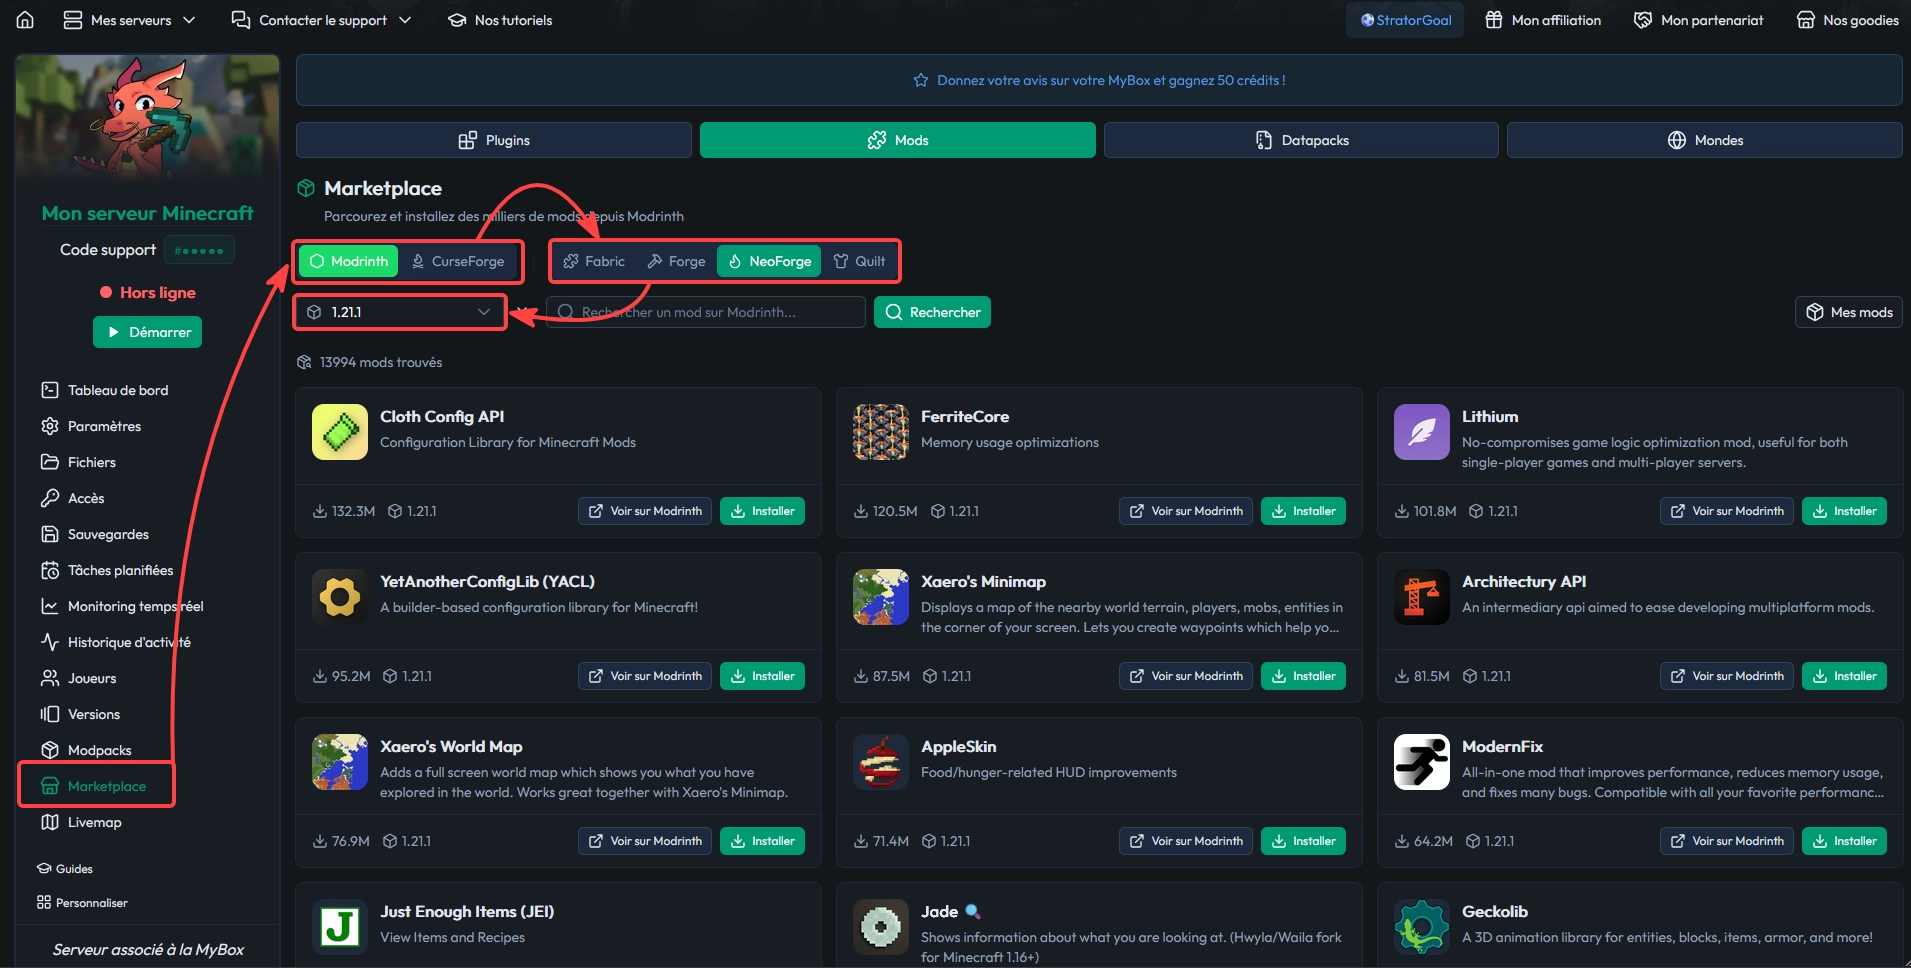Click the Modrinth mod search field

[706, 312]
